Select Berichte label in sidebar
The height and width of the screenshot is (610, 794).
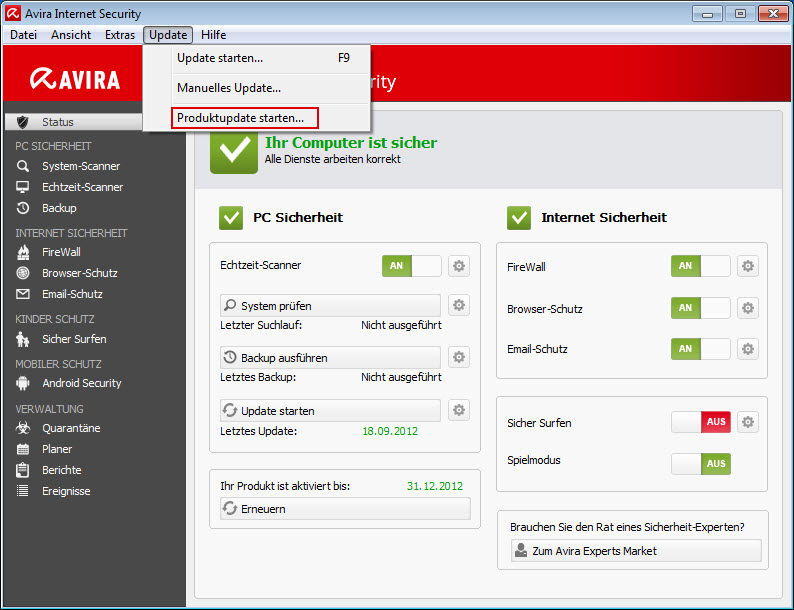[62, 470]
